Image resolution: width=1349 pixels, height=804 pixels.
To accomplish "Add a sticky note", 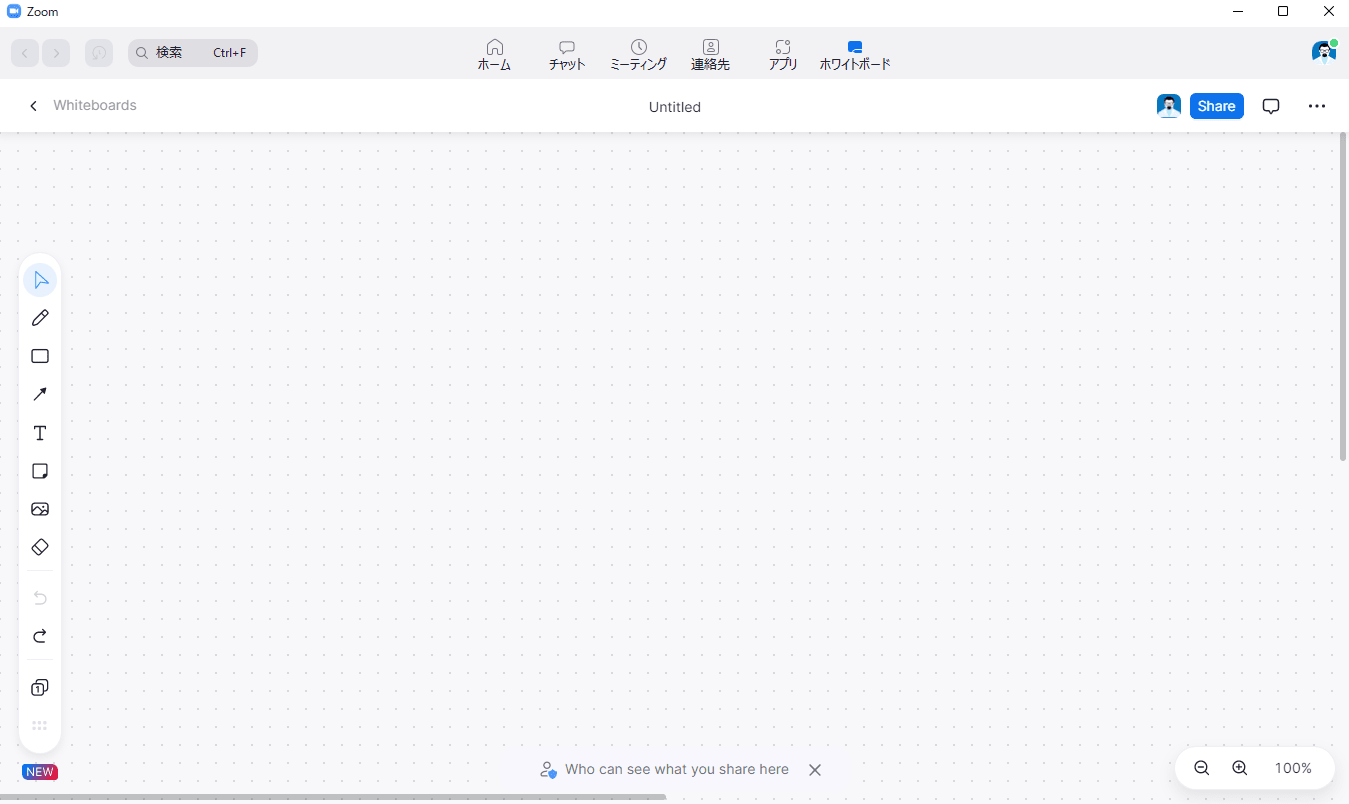I will (x=40, y=471).
